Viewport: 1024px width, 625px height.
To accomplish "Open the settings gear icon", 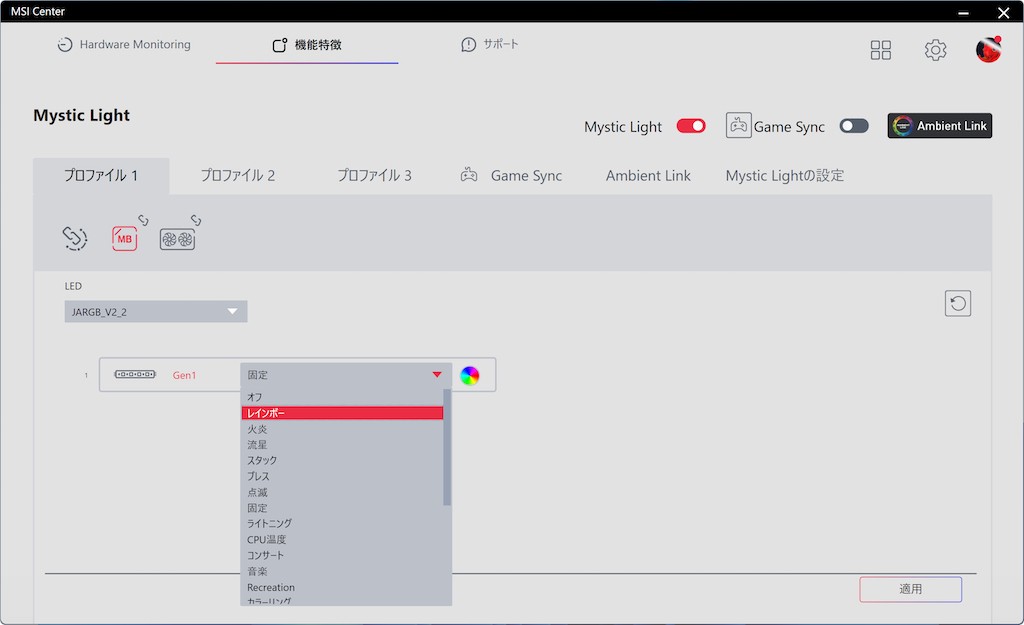I will 935,50.
